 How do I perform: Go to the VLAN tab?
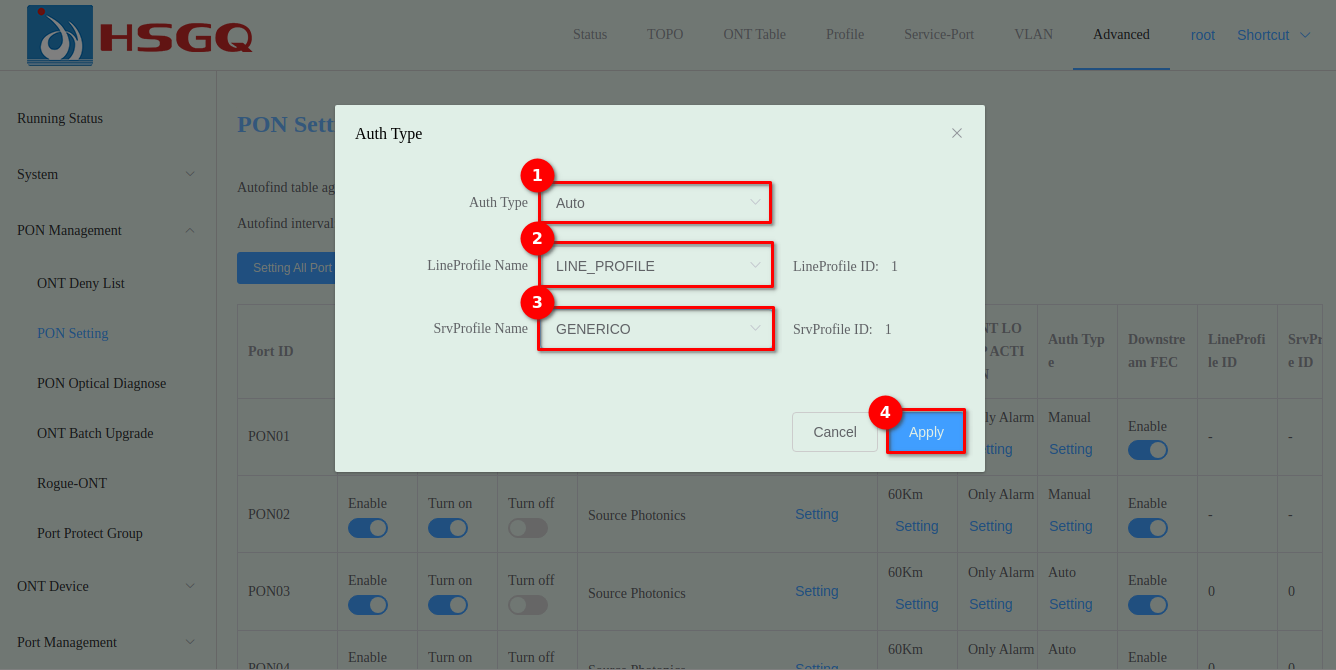1033,34
